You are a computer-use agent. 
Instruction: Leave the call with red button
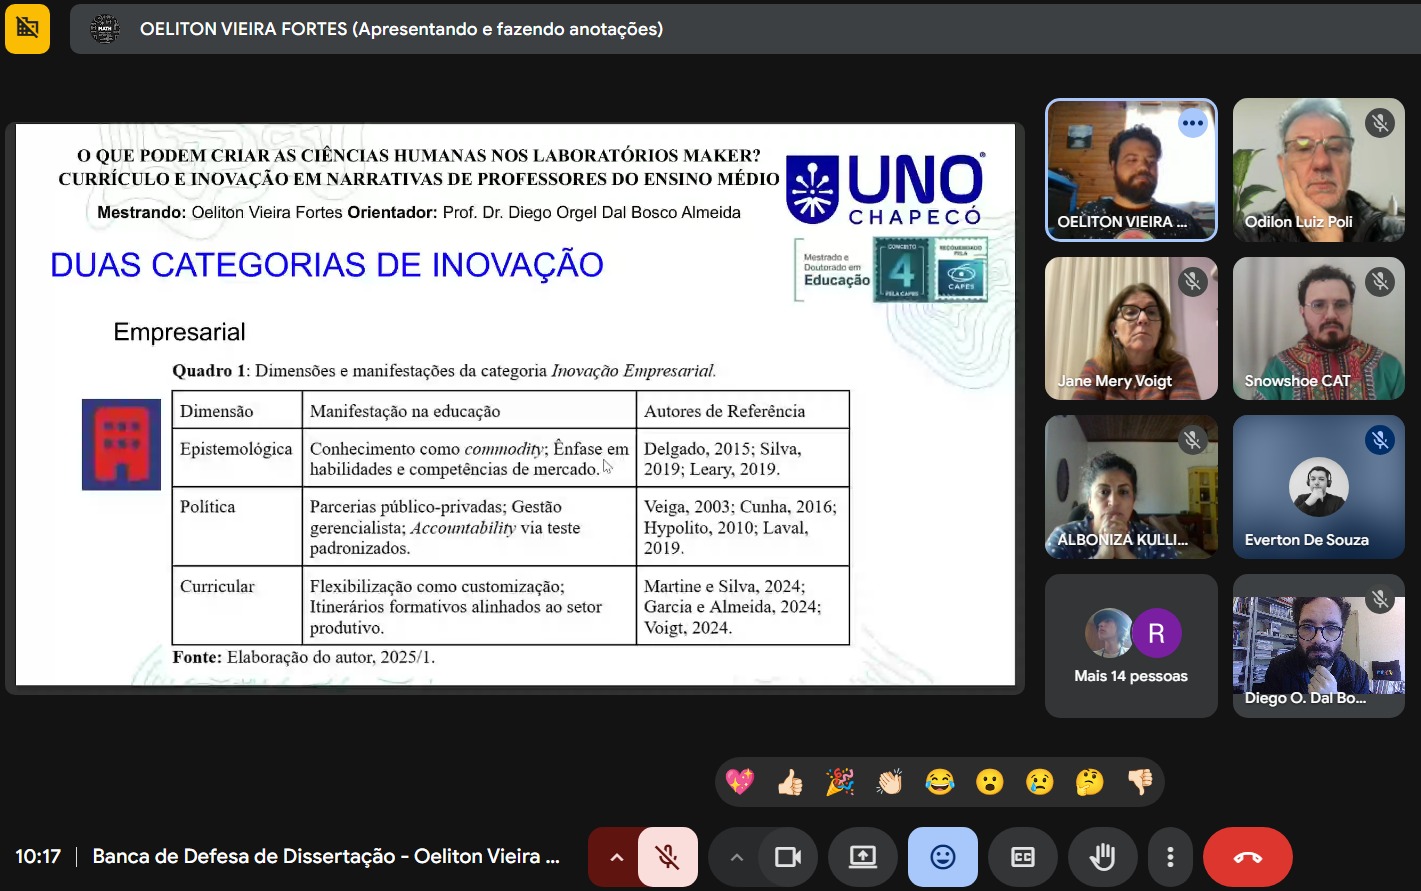[1247, 857]
